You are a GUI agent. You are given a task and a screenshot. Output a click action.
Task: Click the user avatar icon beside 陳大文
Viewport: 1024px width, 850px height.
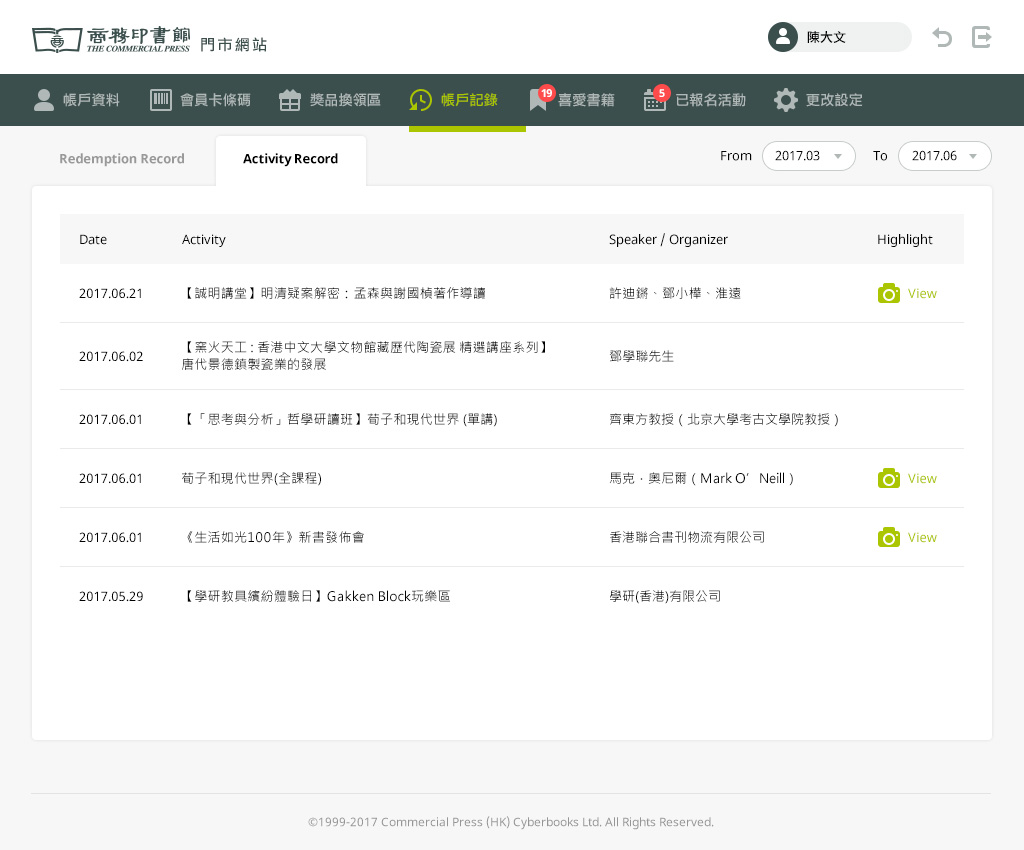782,37
